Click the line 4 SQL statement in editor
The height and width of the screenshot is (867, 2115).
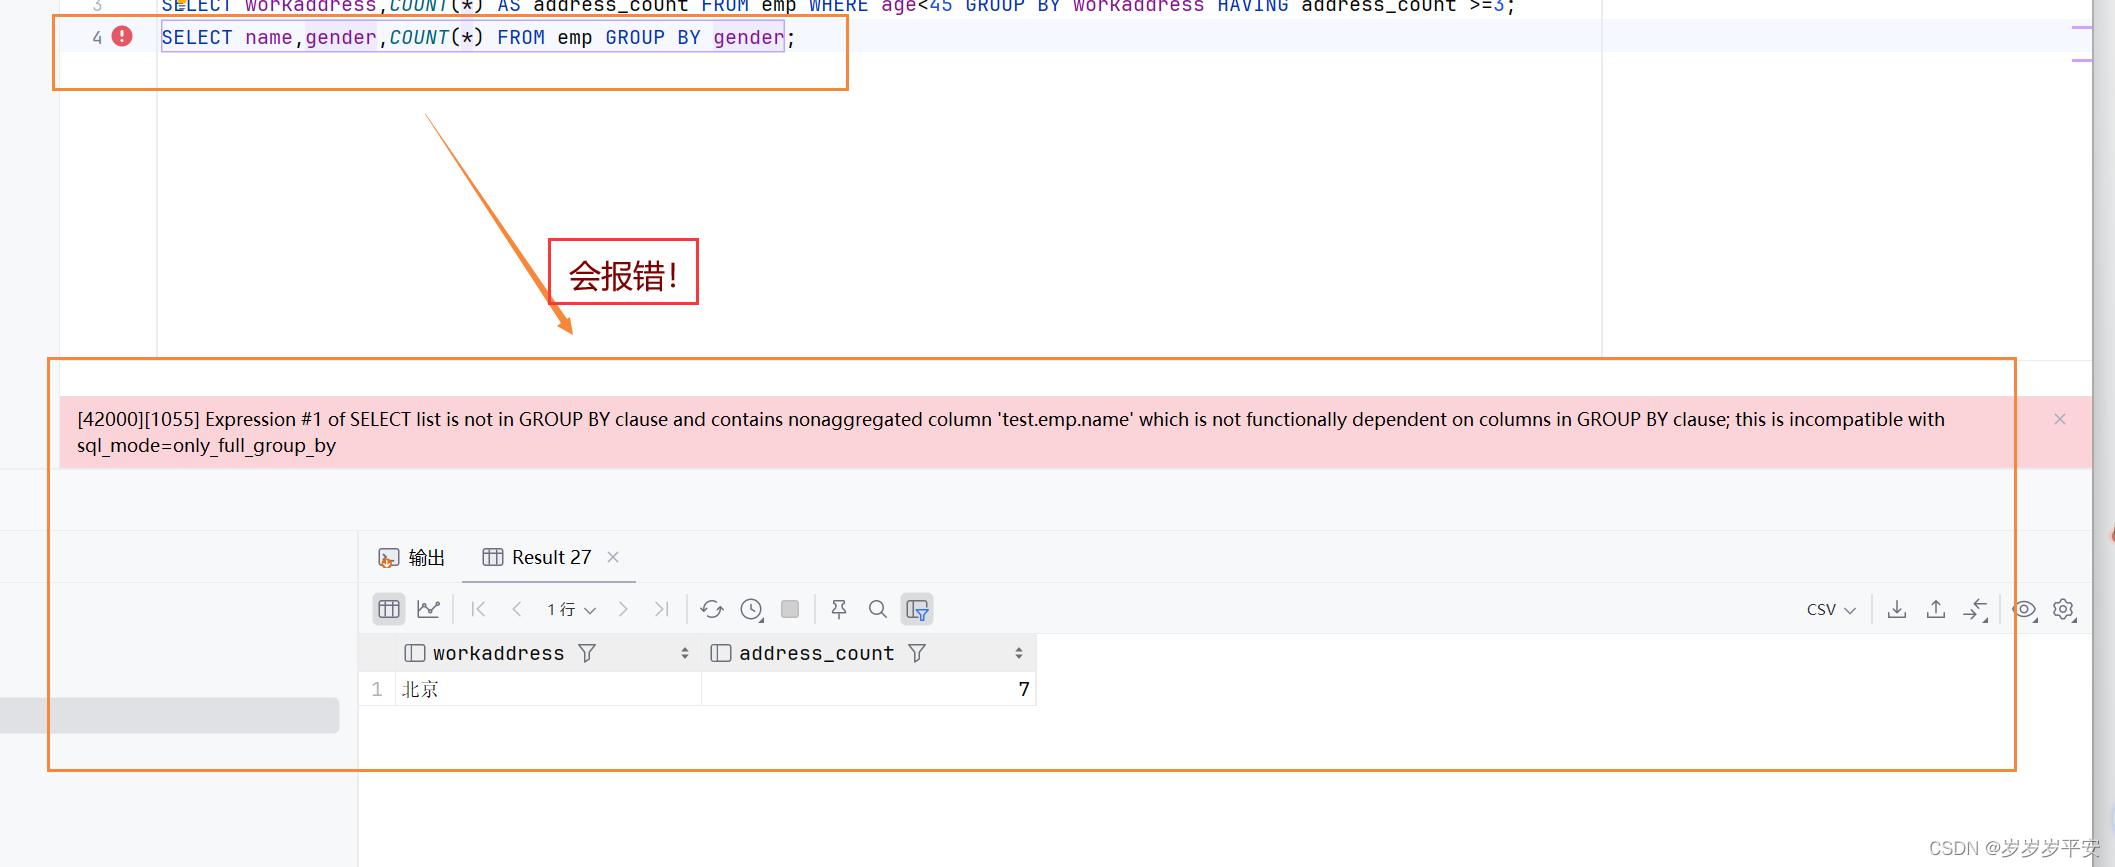(478, 37)
